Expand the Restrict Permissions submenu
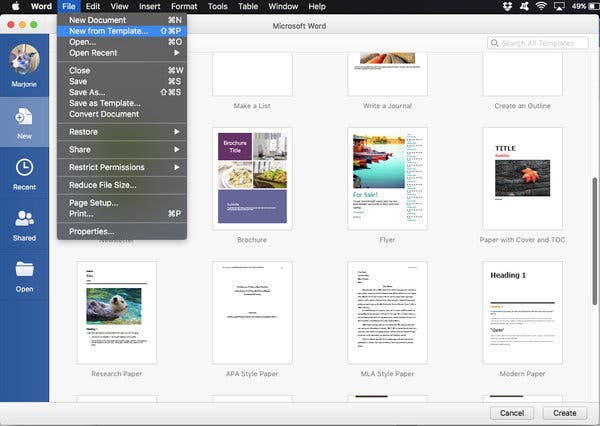The image size is (600, 426). pos(122,167)
